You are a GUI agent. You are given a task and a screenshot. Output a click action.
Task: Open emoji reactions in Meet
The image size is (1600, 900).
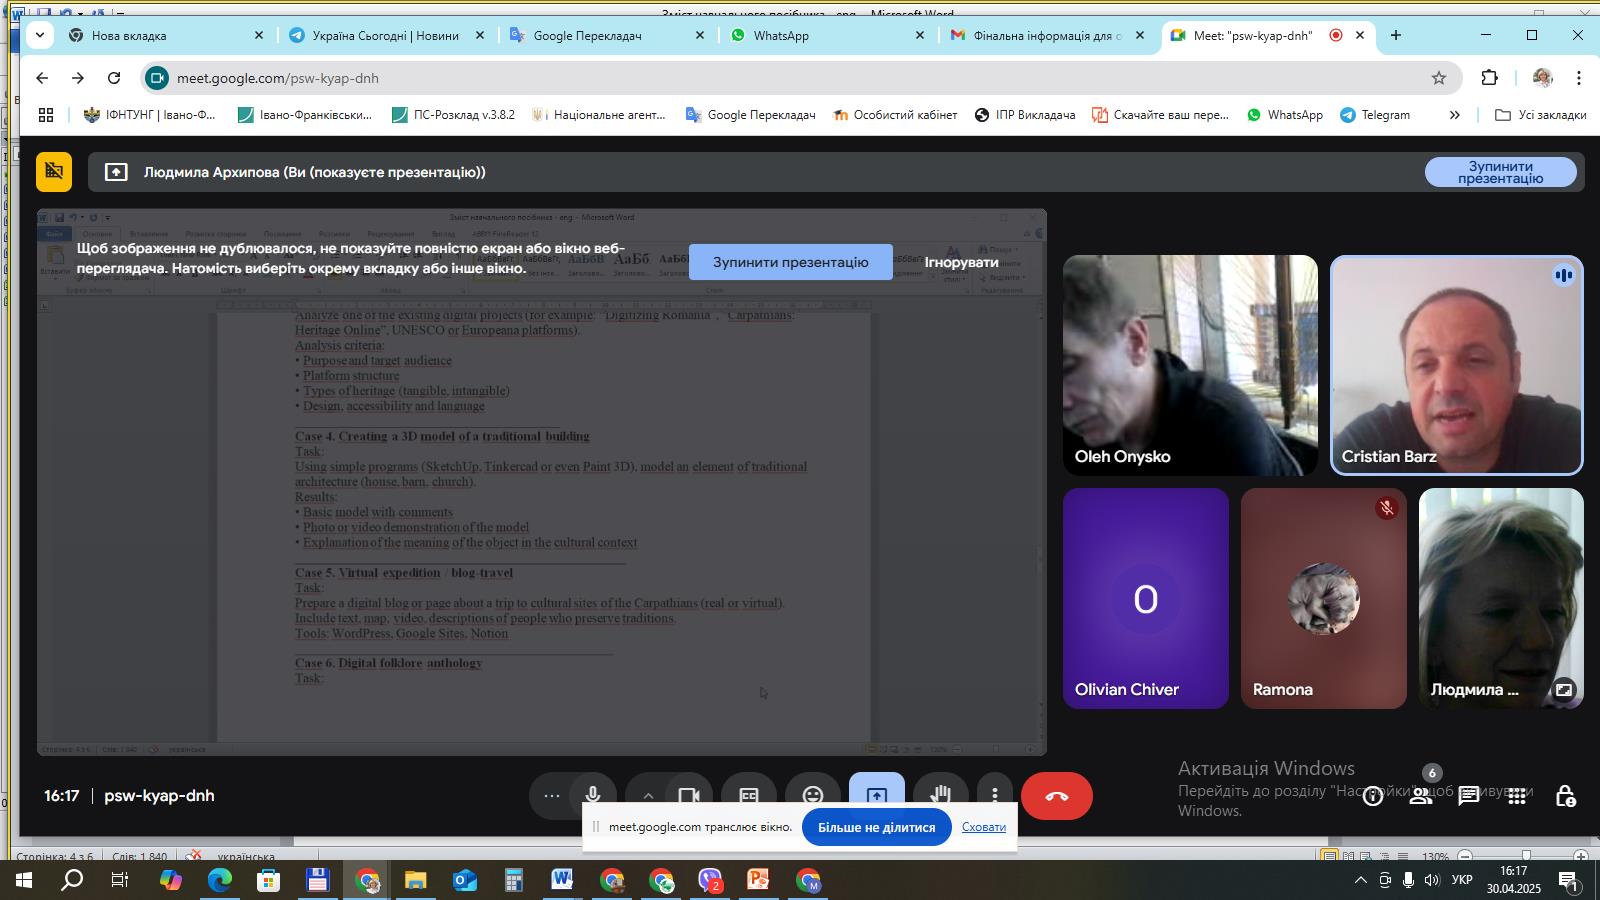pyautogui.click(x=813, y=795)
